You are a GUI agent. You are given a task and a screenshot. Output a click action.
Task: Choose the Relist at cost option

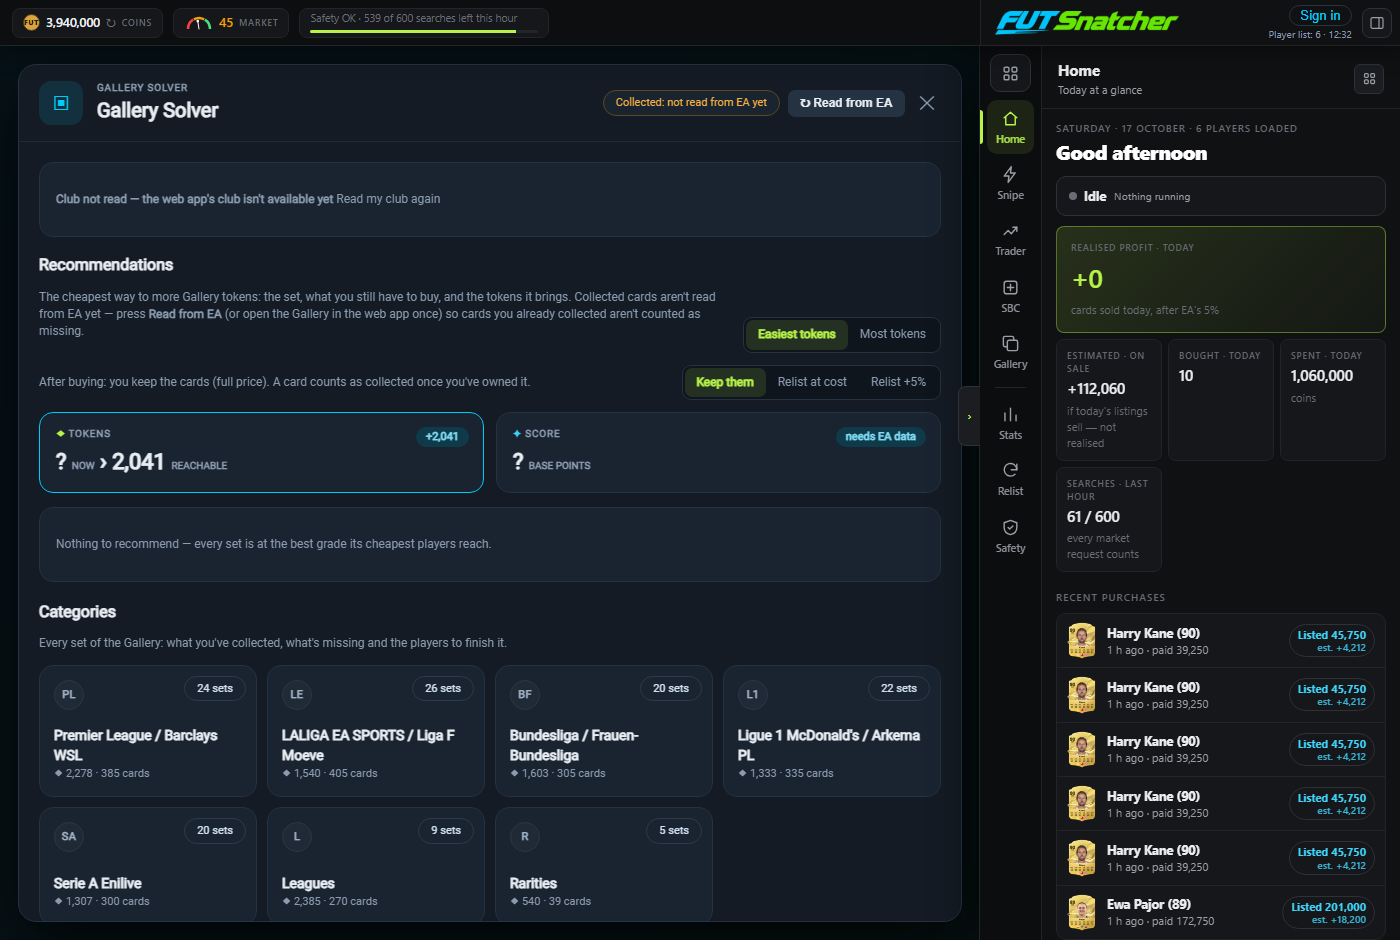pyautogui.click(x=812, y=382)
